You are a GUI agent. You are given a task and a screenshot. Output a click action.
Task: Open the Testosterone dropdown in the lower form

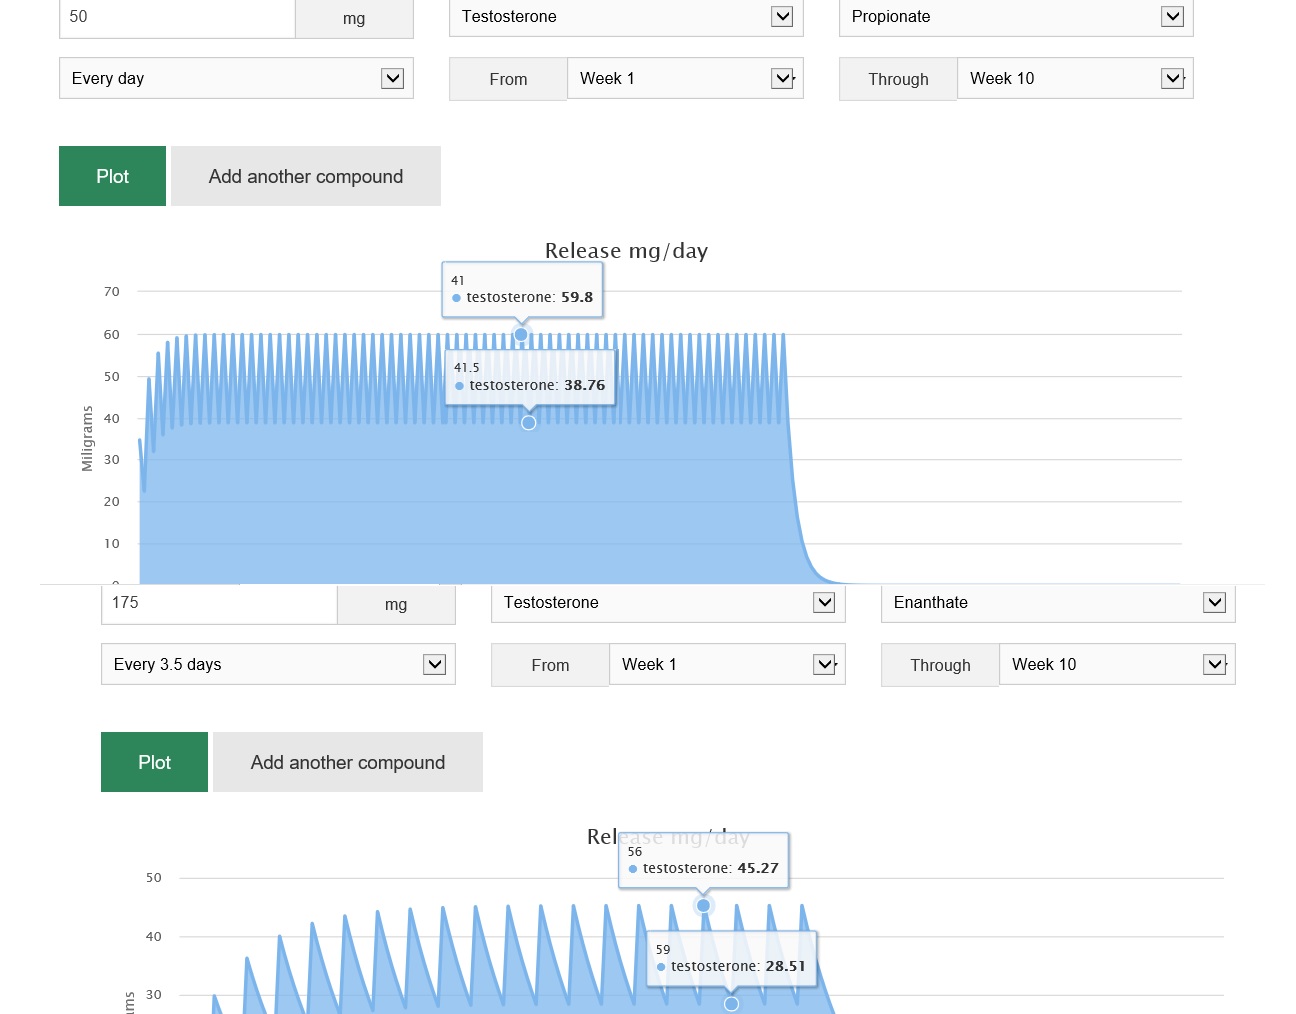[667, 603]
